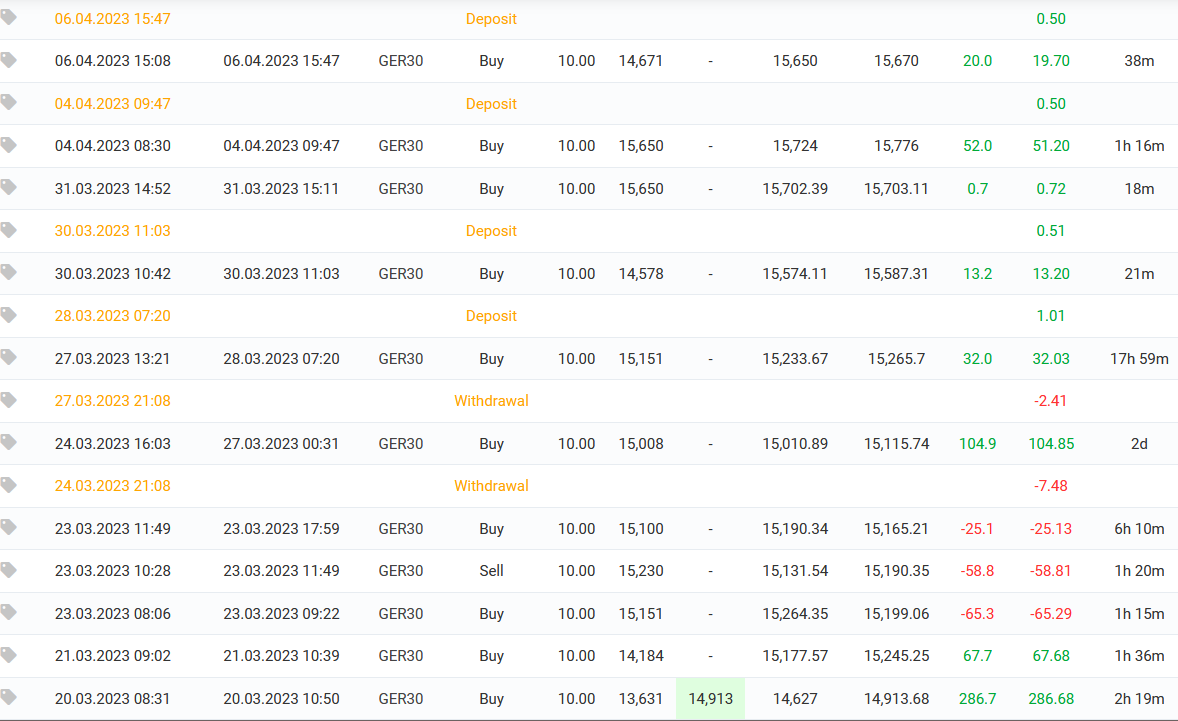Click the tag icon on the 21.03.2023 09:02 trade
This screenshot has height=721, width=1178.
coord(9,655)
